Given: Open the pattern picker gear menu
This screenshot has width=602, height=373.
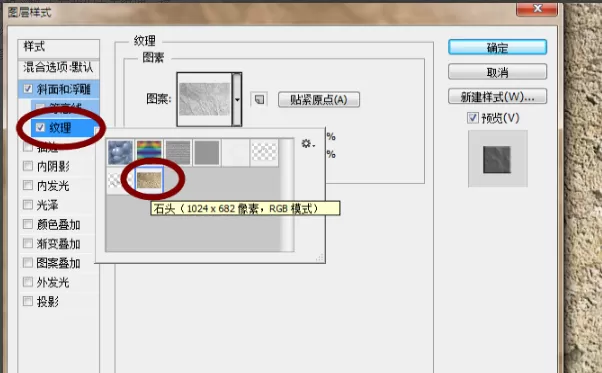Looking at the screenshot, I should [x=308, y=144].
